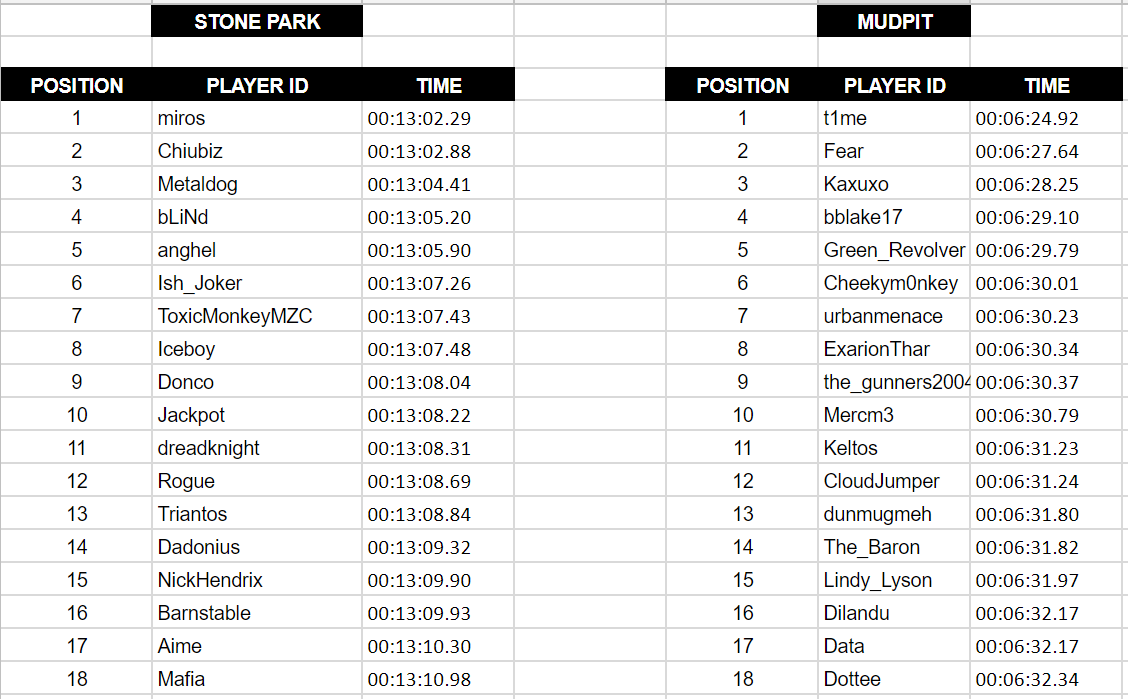Select Stone Park POSITION header cell

coord(76,85)
